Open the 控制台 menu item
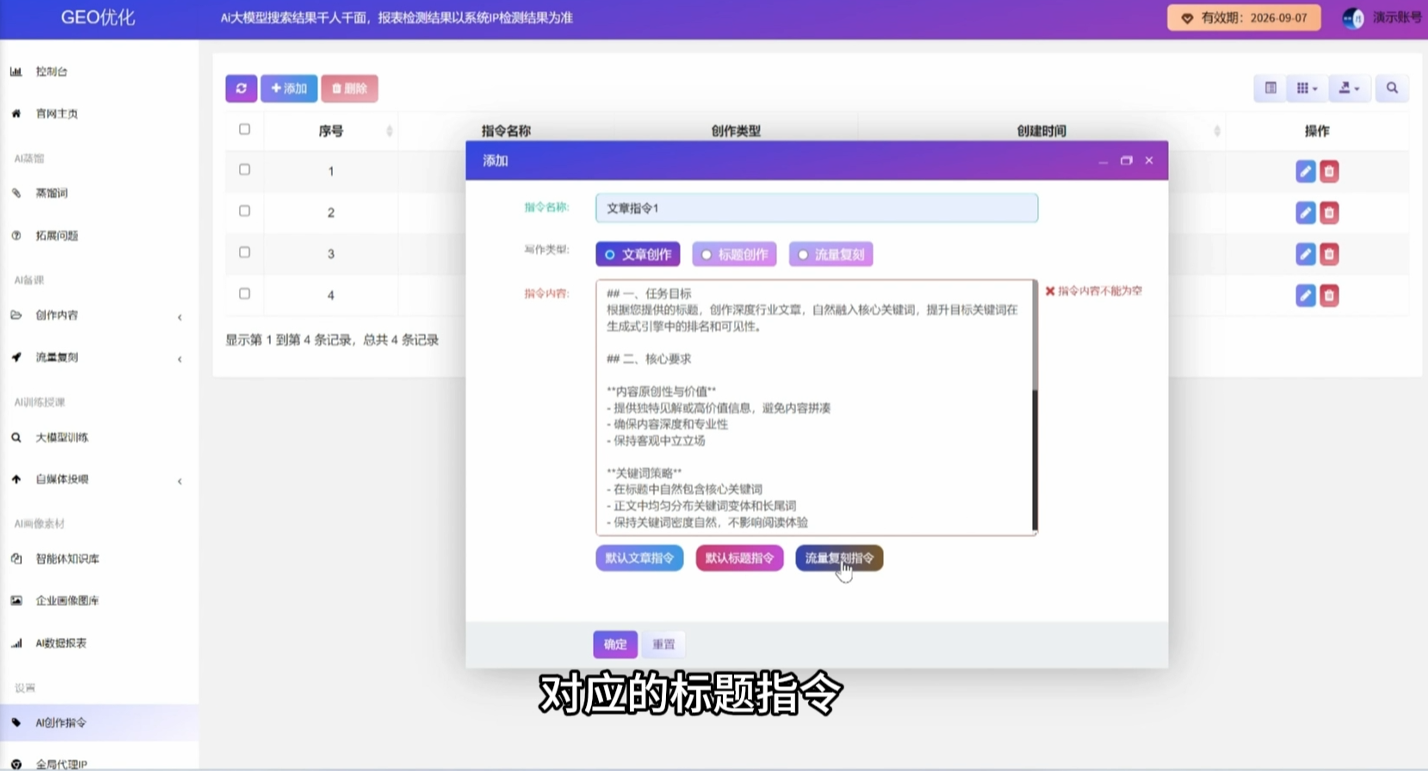This screenshot has width=1428, height=771. pyautogui.click(x=50, y=71)
